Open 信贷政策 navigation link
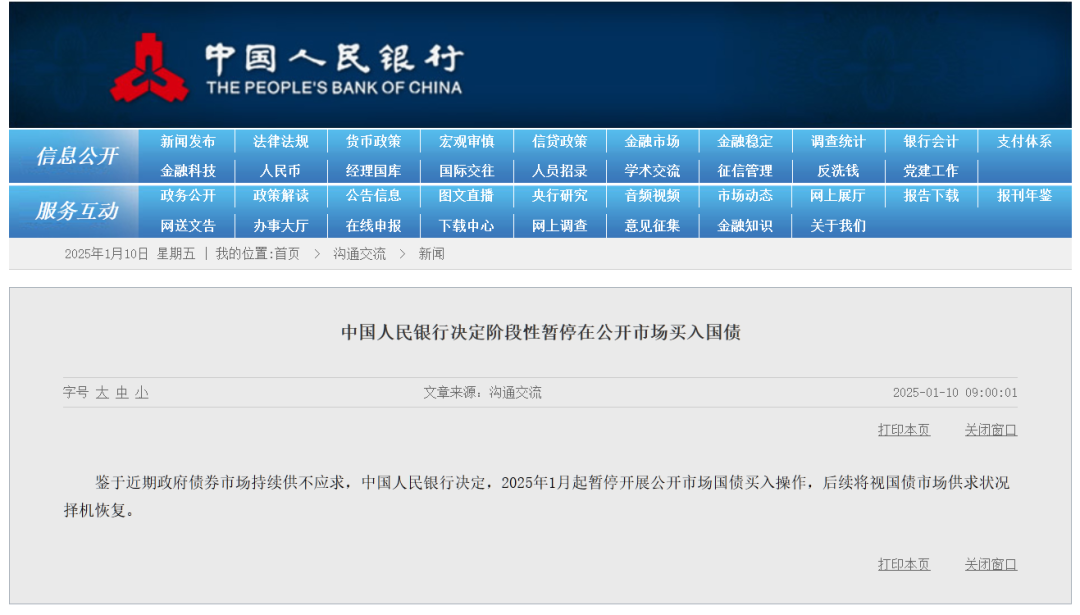The width and height of the screenshot is (1080, 615). pos(559,141)
